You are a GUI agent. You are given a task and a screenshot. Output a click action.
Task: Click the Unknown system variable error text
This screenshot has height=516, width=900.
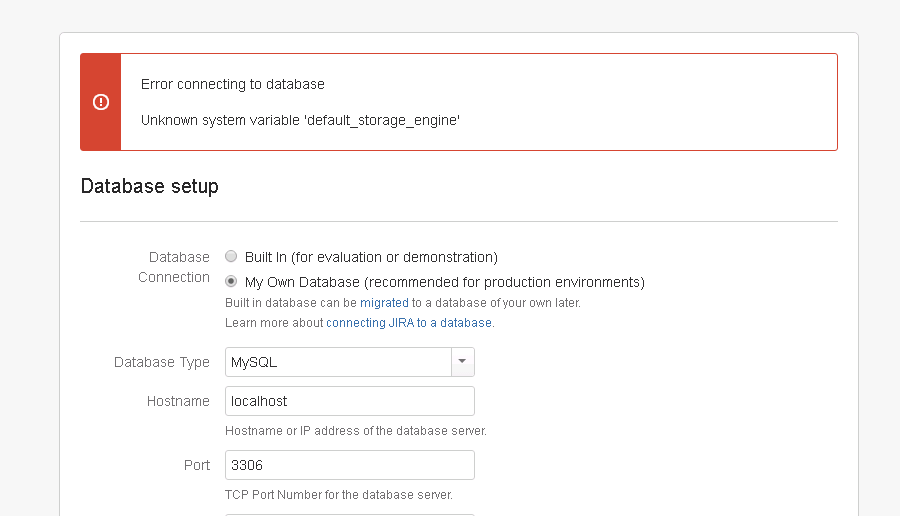click(x=300, y=121)
